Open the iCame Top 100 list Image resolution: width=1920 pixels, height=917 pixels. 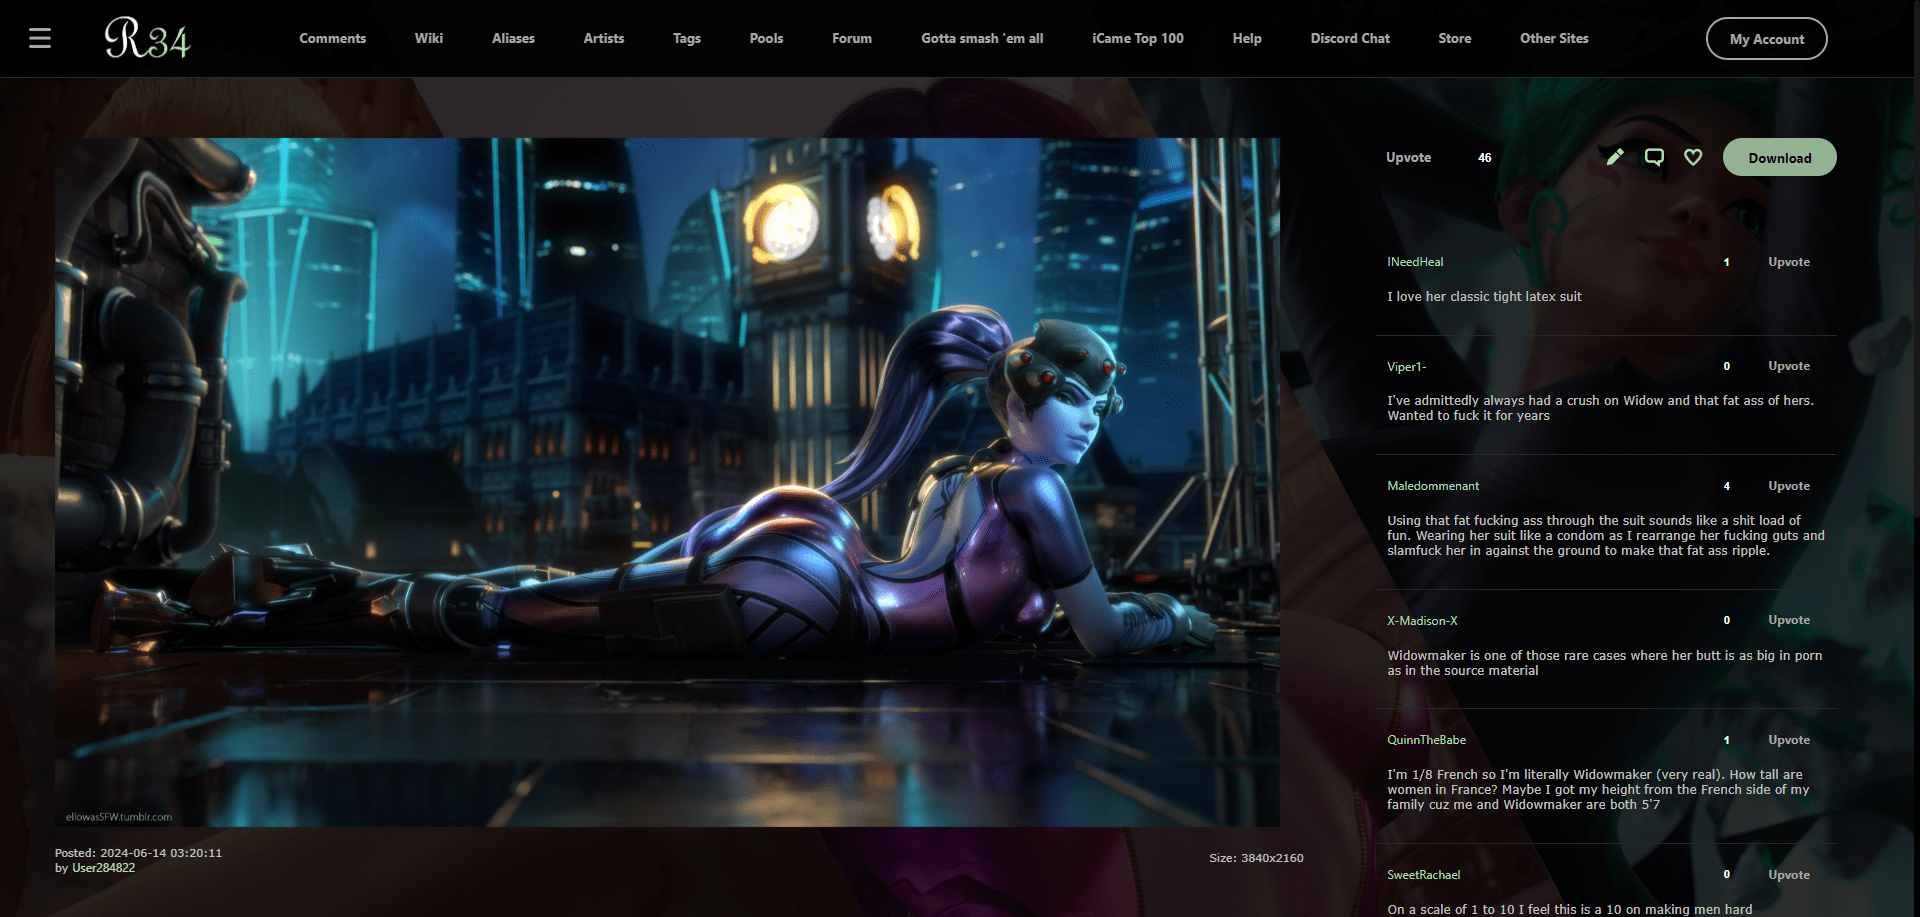[1138, 38]
